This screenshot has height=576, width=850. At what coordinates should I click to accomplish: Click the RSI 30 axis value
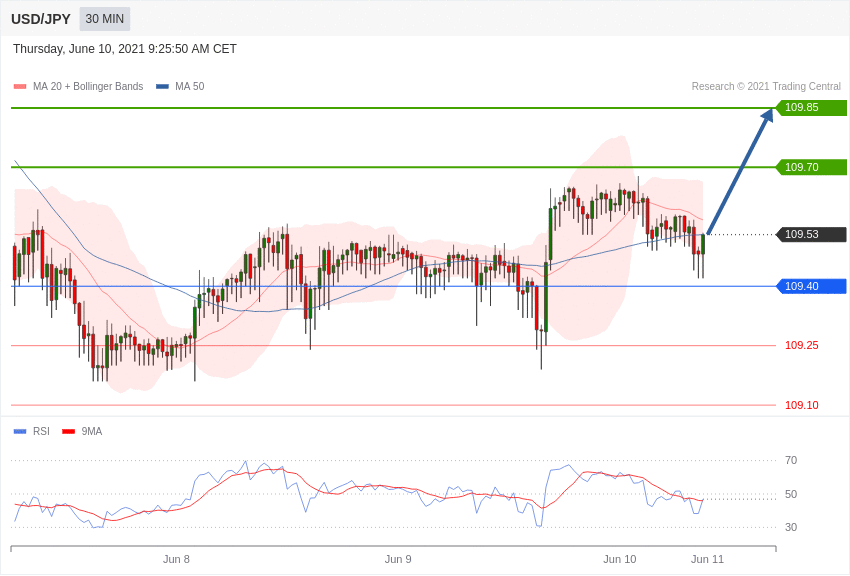pyautogui.click(x=791, y=527)
